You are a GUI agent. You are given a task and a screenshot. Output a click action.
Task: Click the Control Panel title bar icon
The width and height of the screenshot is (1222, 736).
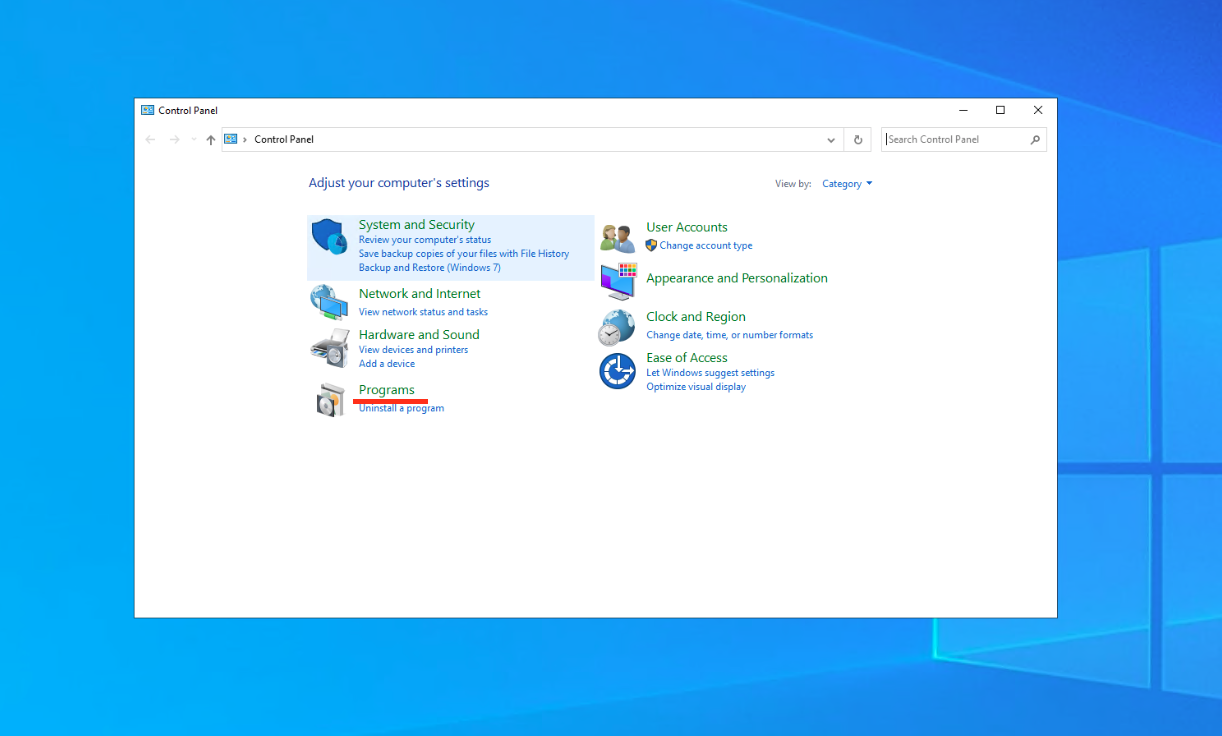point(147,110)
